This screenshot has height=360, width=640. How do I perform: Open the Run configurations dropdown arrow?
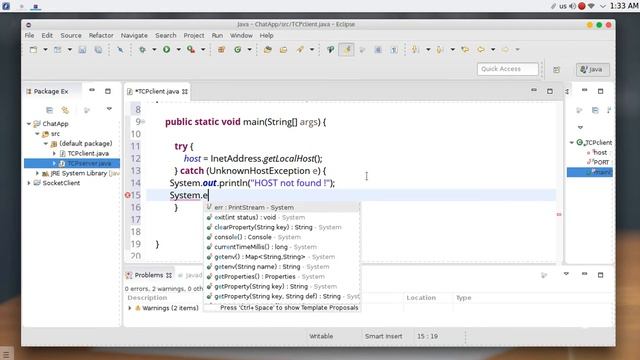pyautogui.click(x=178, y=50)
